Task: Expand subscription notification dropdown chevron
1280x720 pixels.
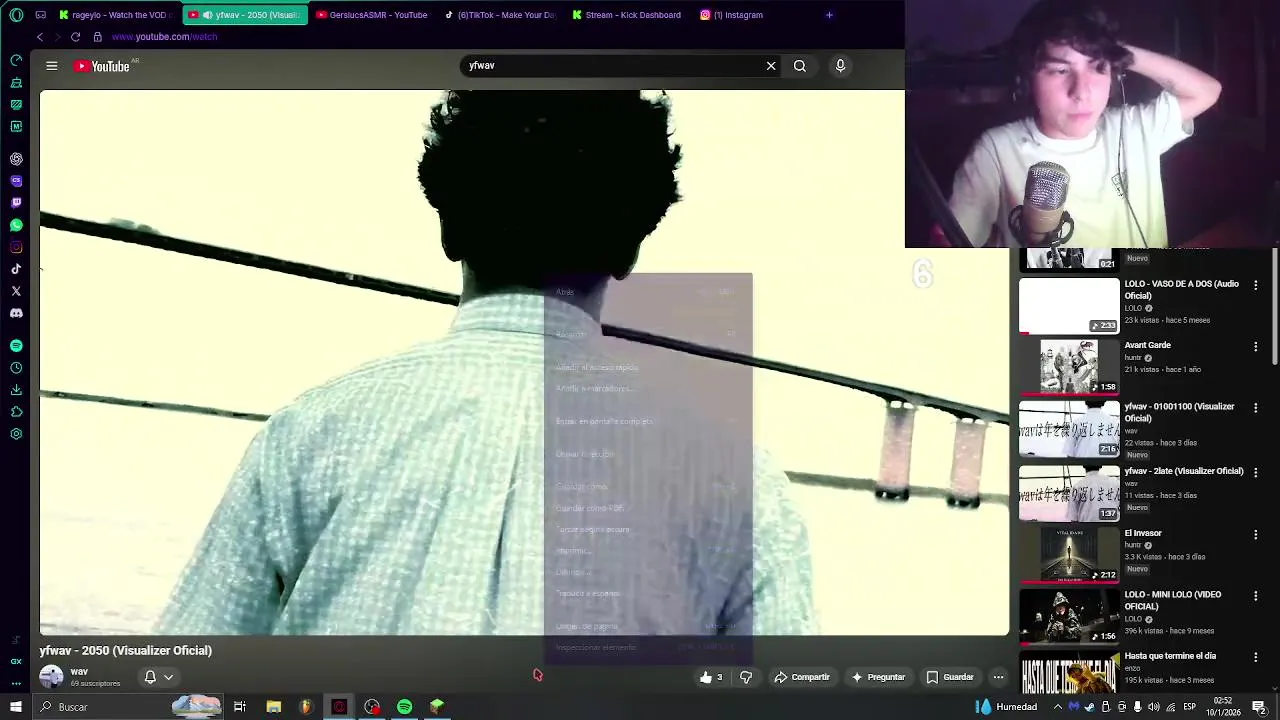Action: [x=168, y=677]
